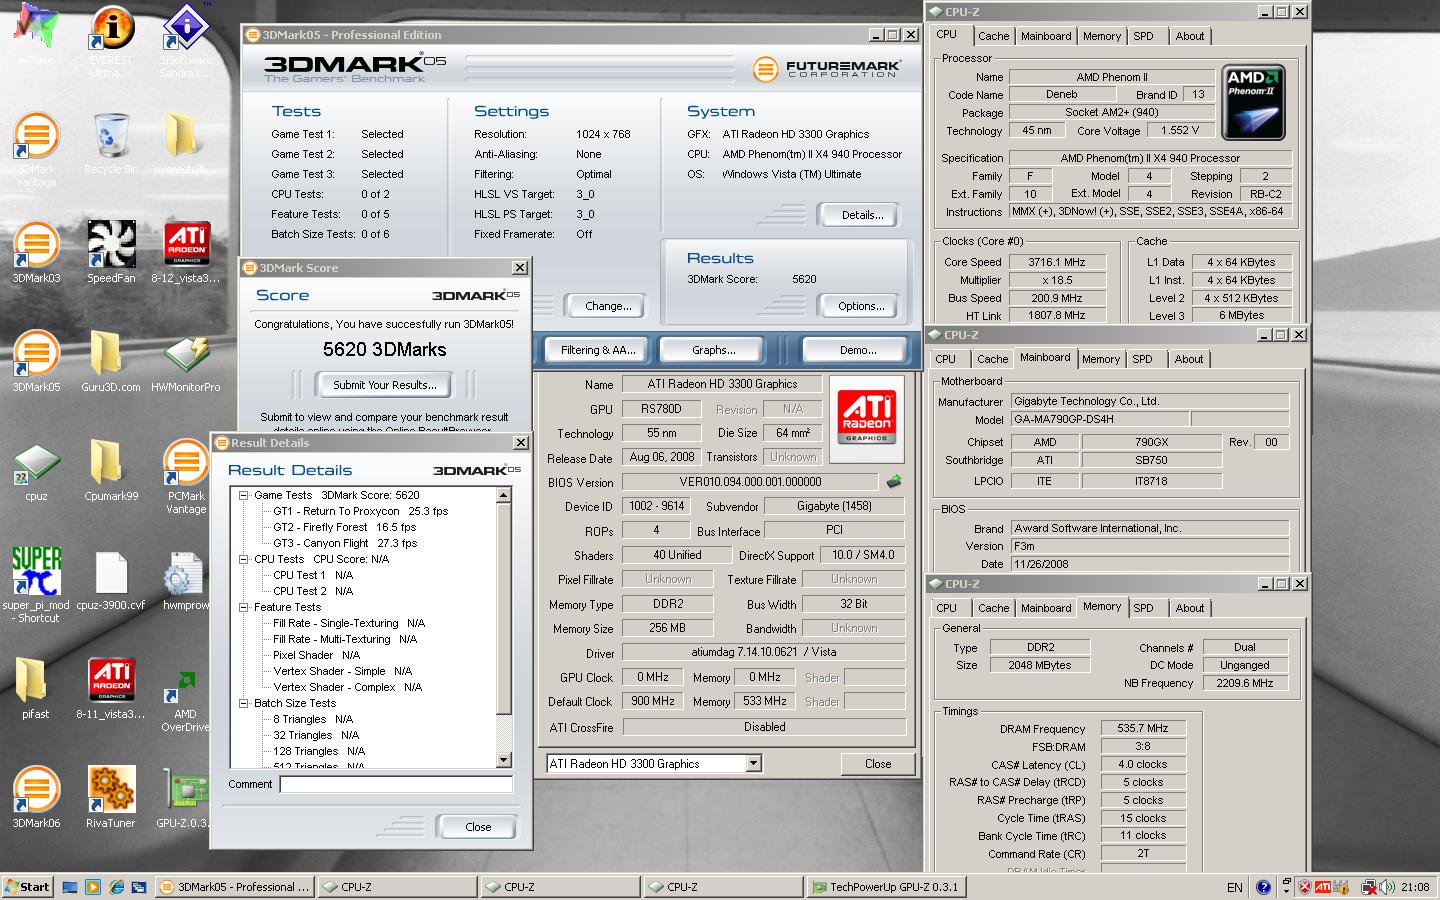Screen dimensions: 1440x900
Task: Switch to TechPowerUp GPU-Z taskbar item
Action: click(886, 887)
